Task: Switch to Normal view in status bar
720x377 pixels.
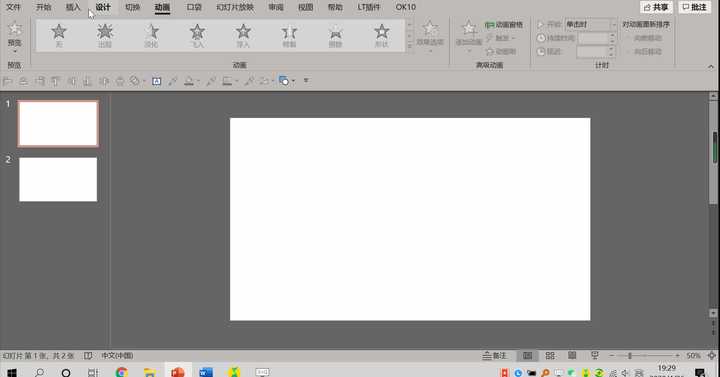Action: [528, 356]
